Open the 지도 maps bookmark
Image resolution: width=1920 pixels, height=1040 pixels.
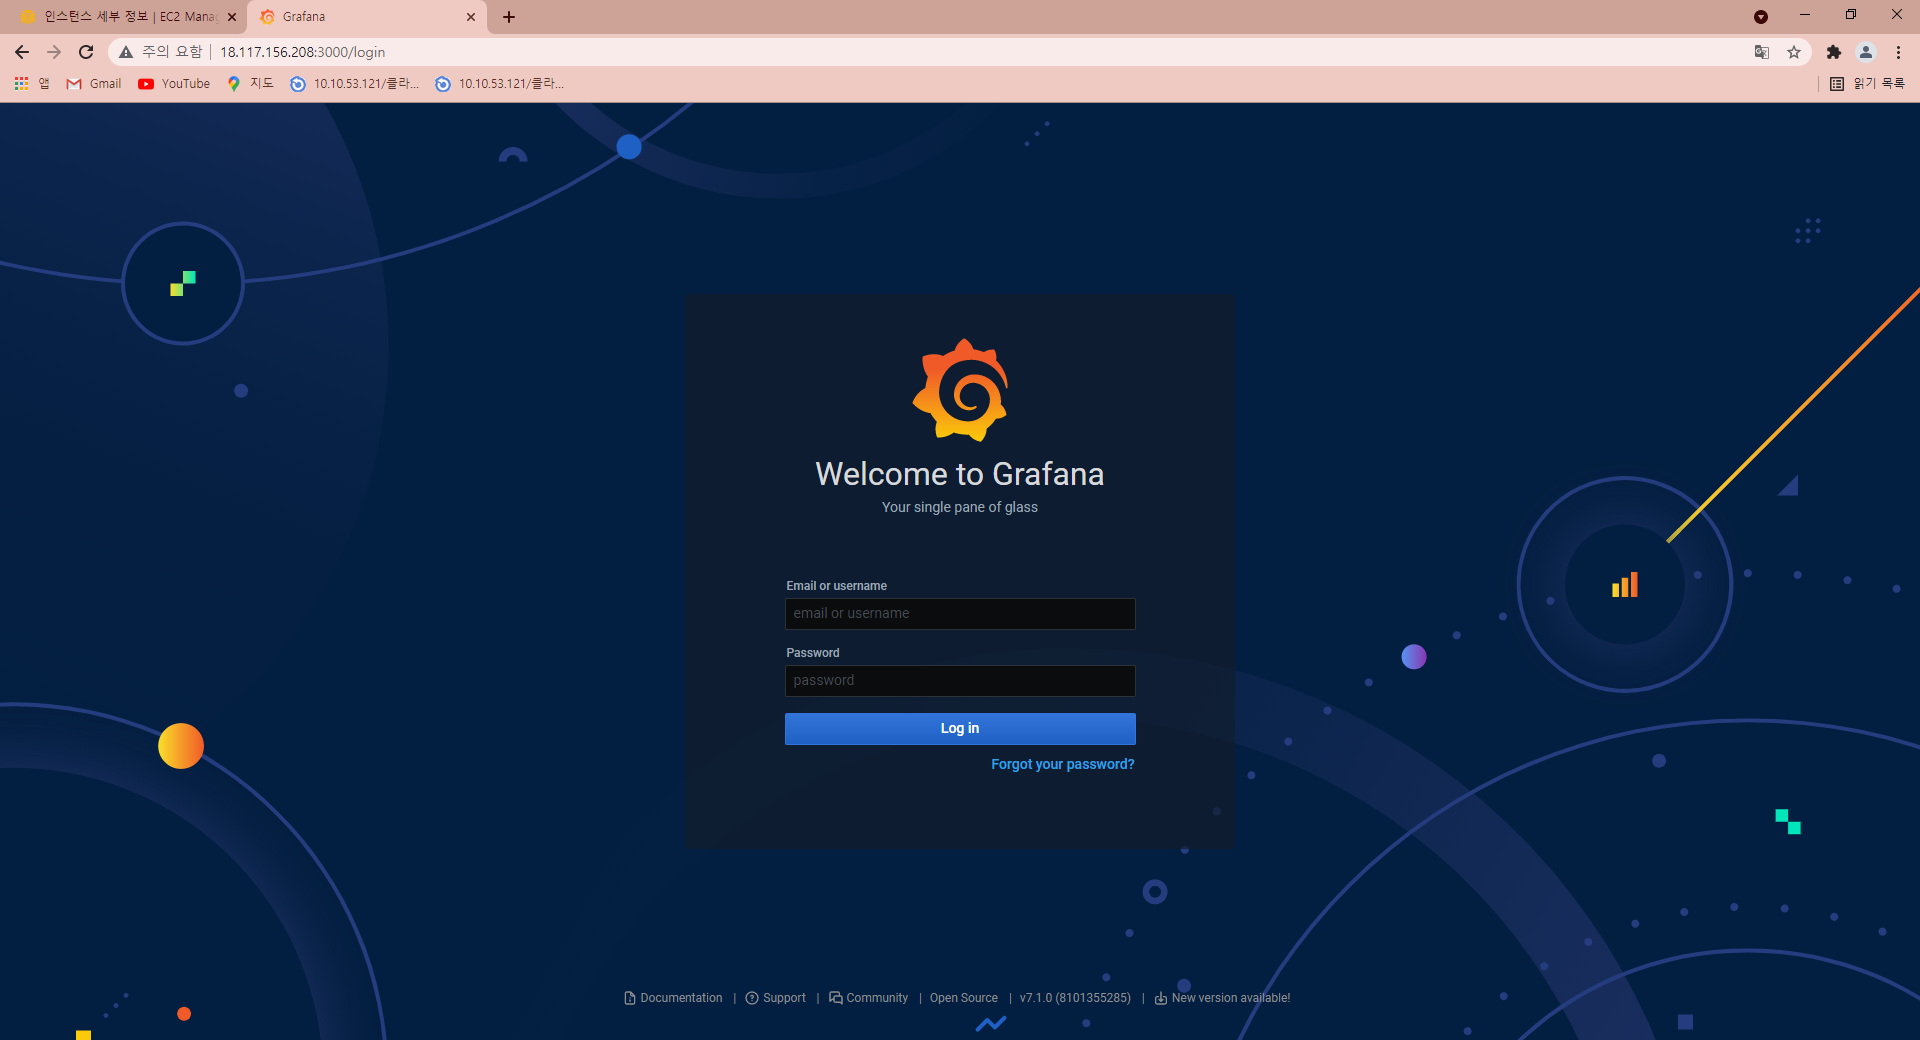click(250, 84)
